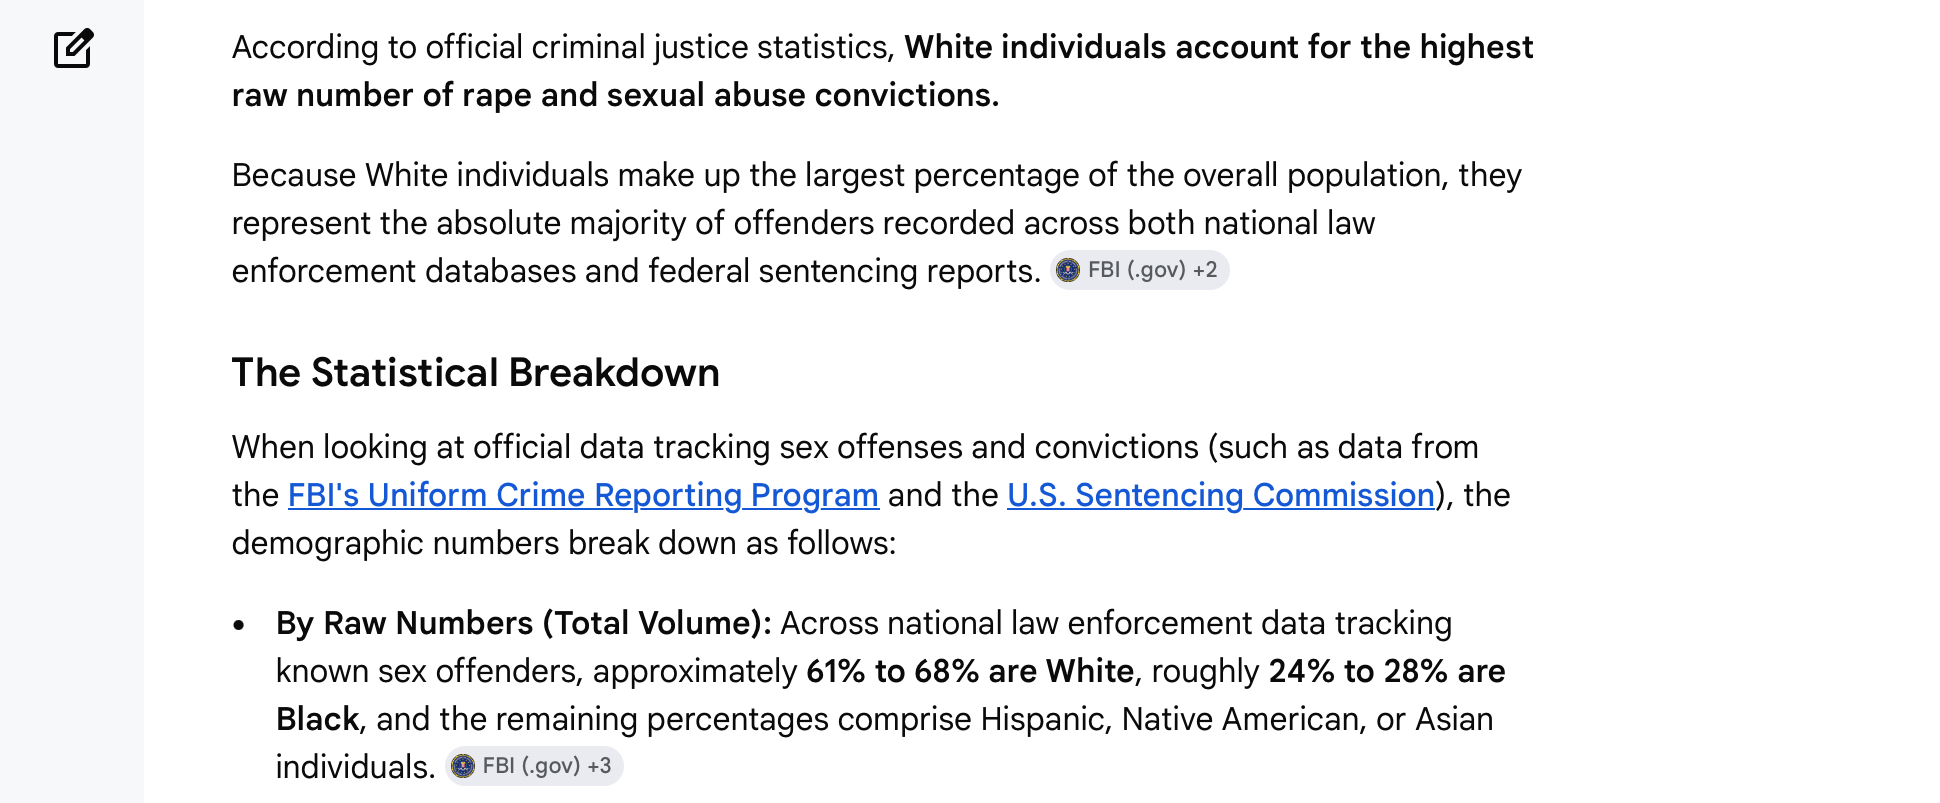Click bold text 'White individuals account for the highest'
The width and height of the screenshot is (1940, 803).
click(1219, 47)
